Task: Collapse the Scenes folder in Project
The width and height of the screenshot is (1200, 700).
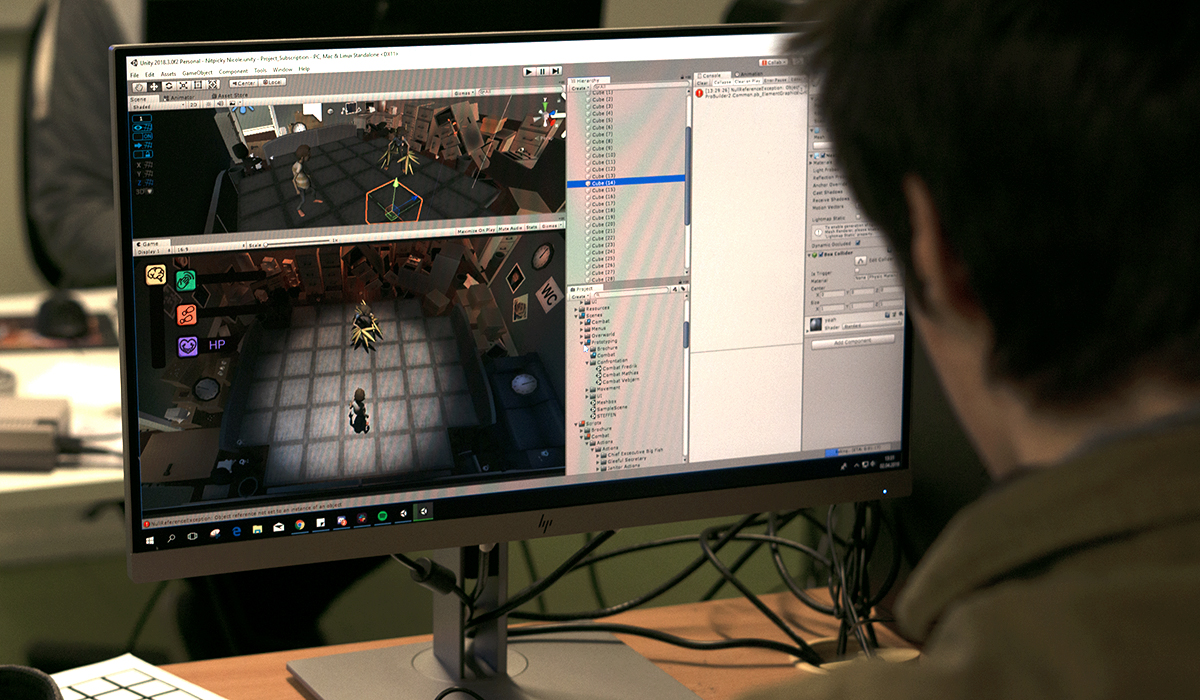Action: [576, 316]
